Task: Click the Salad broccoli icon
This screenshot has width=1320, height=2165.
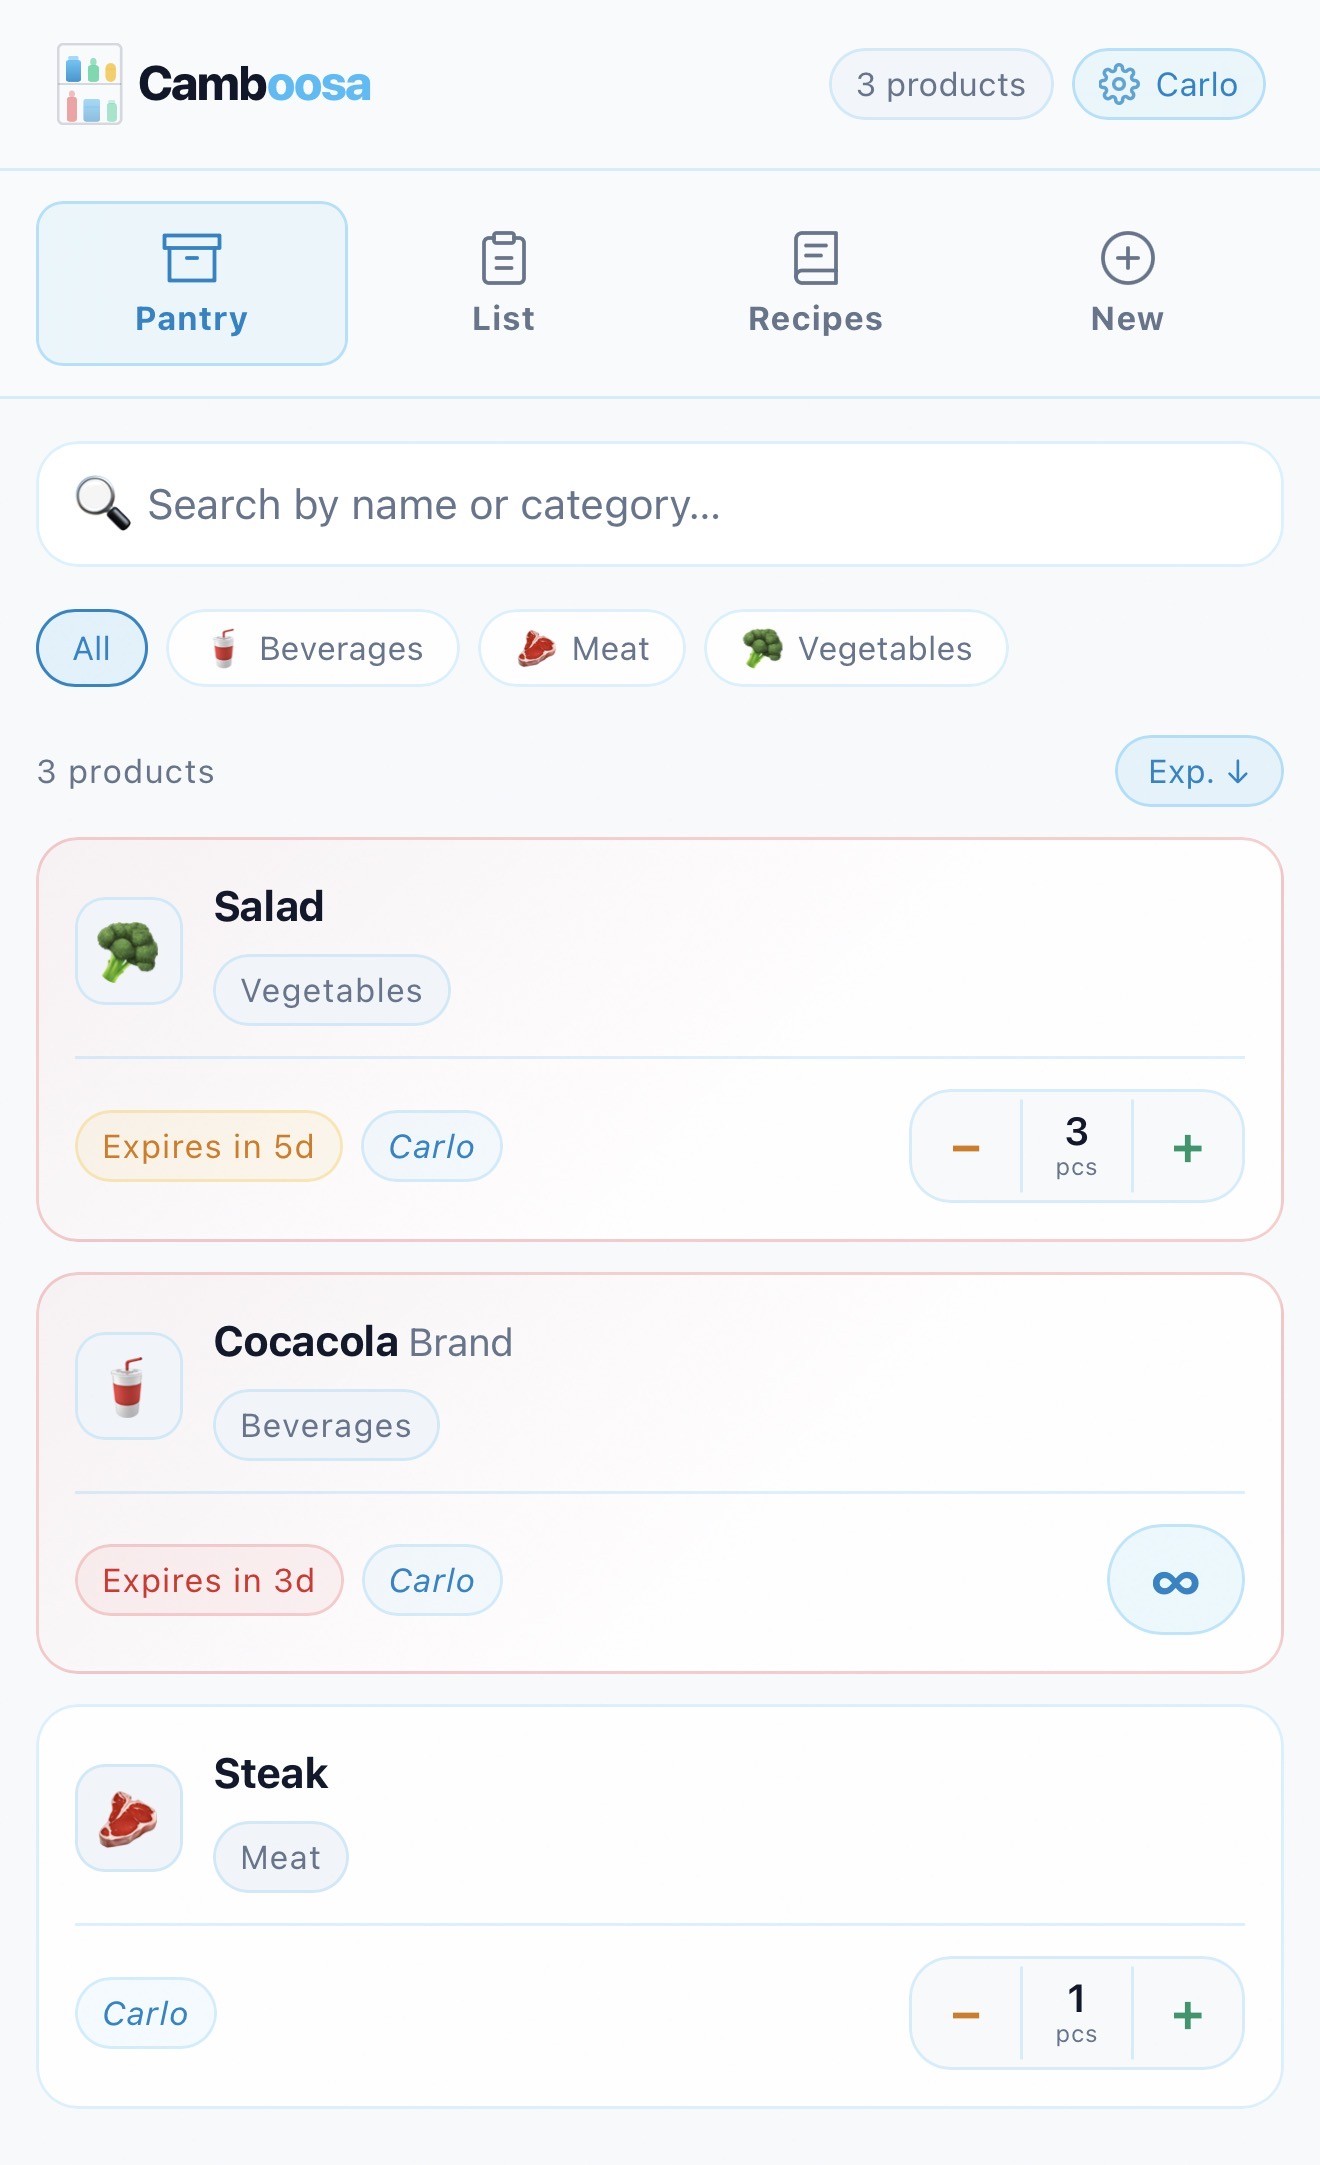Action: (128, 950)
